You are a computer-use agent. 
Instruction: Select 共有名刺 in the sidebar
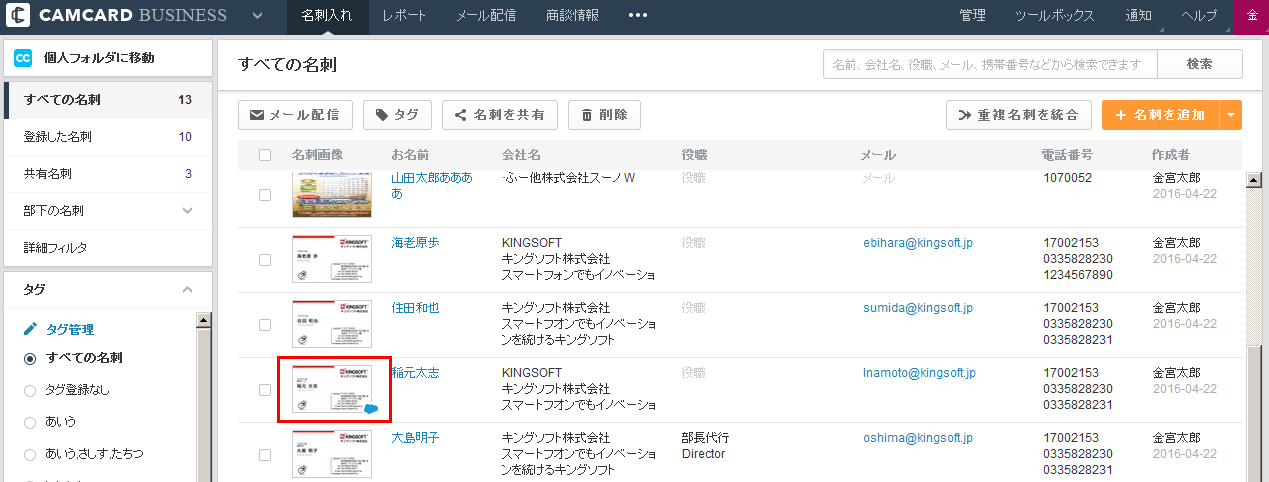click(x=108, y=174)
